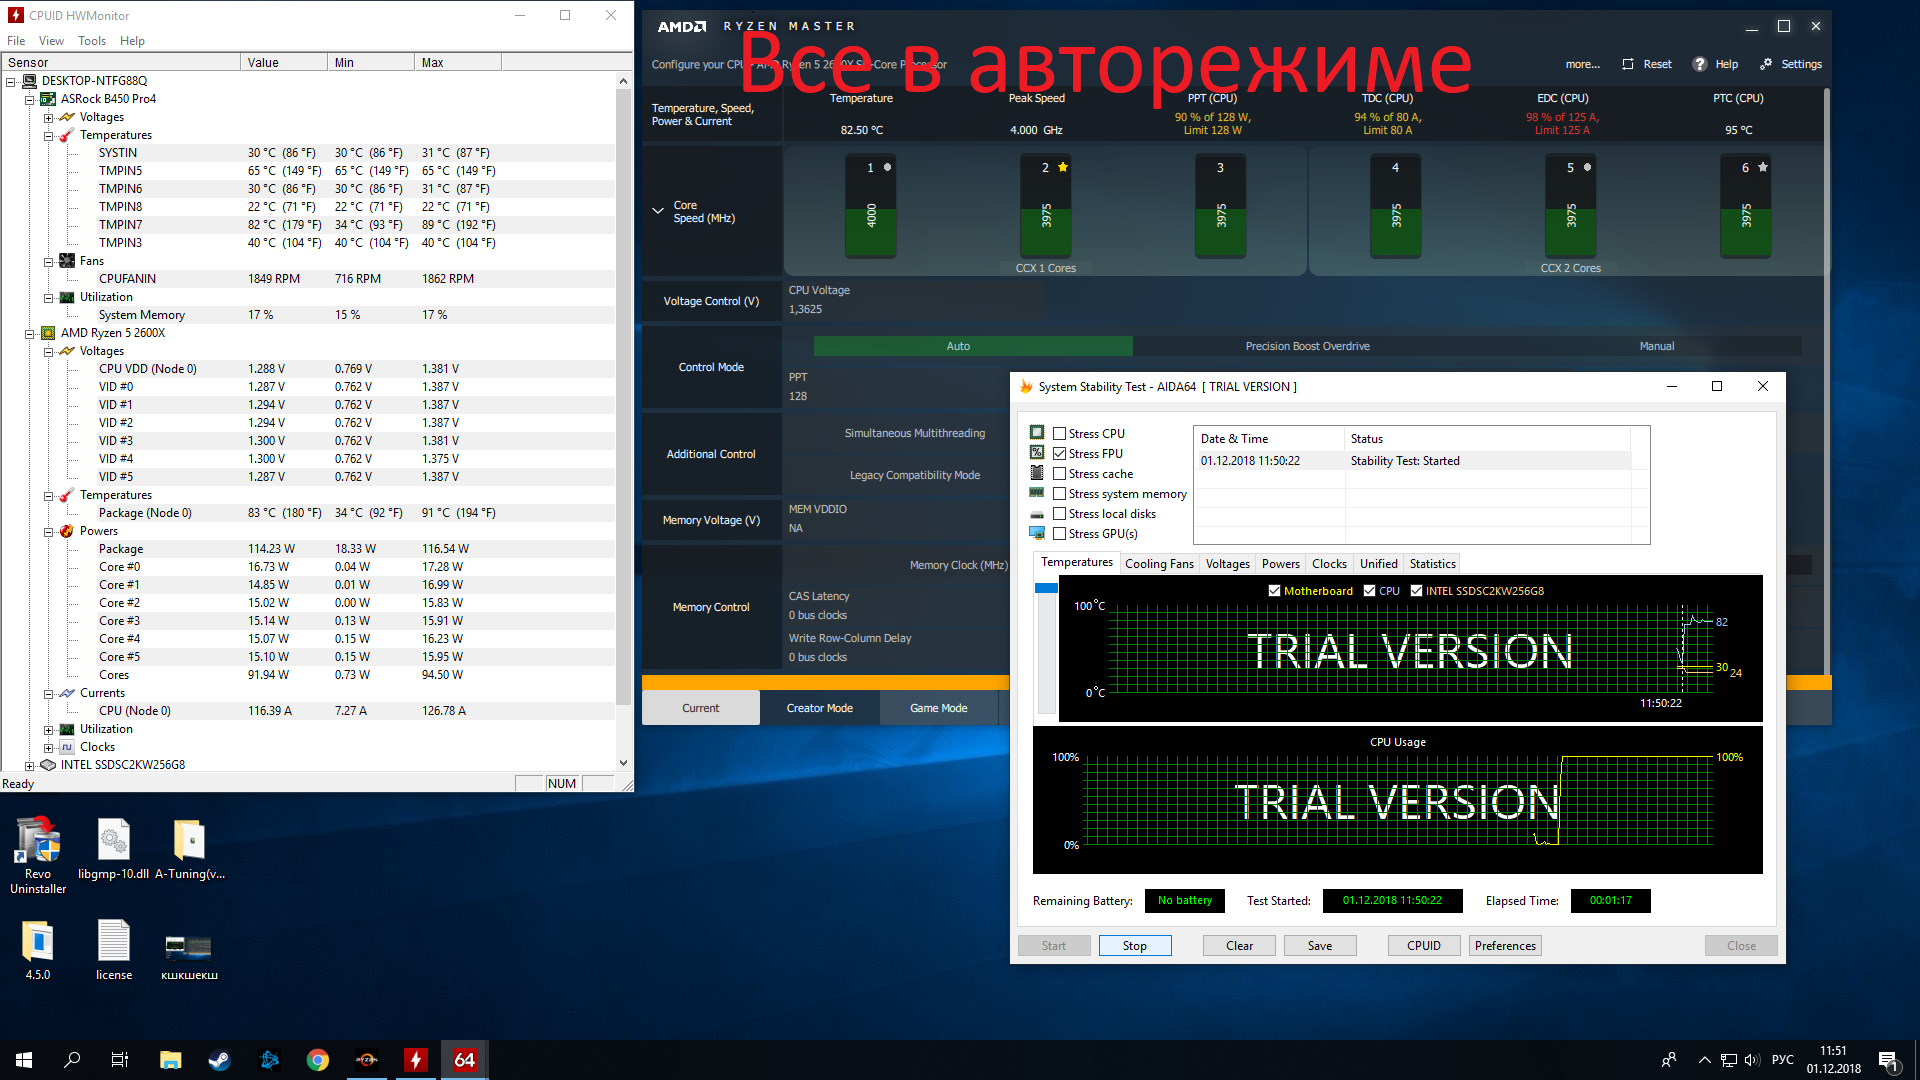1920x1080 pixels.
Task: Click the AIDA64 taskbar icon
Action: tap(465, 1060)
